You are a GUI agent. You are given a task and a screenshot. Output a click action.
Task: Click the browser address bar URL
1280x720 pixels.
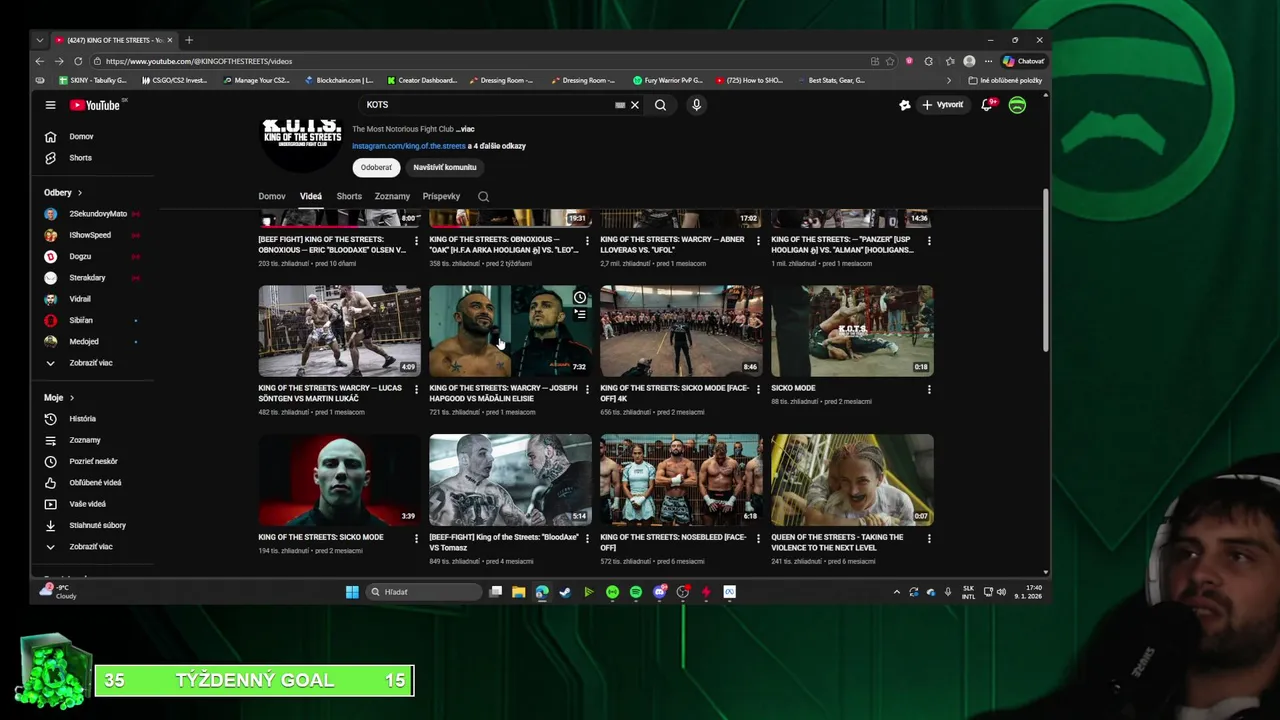198,61
